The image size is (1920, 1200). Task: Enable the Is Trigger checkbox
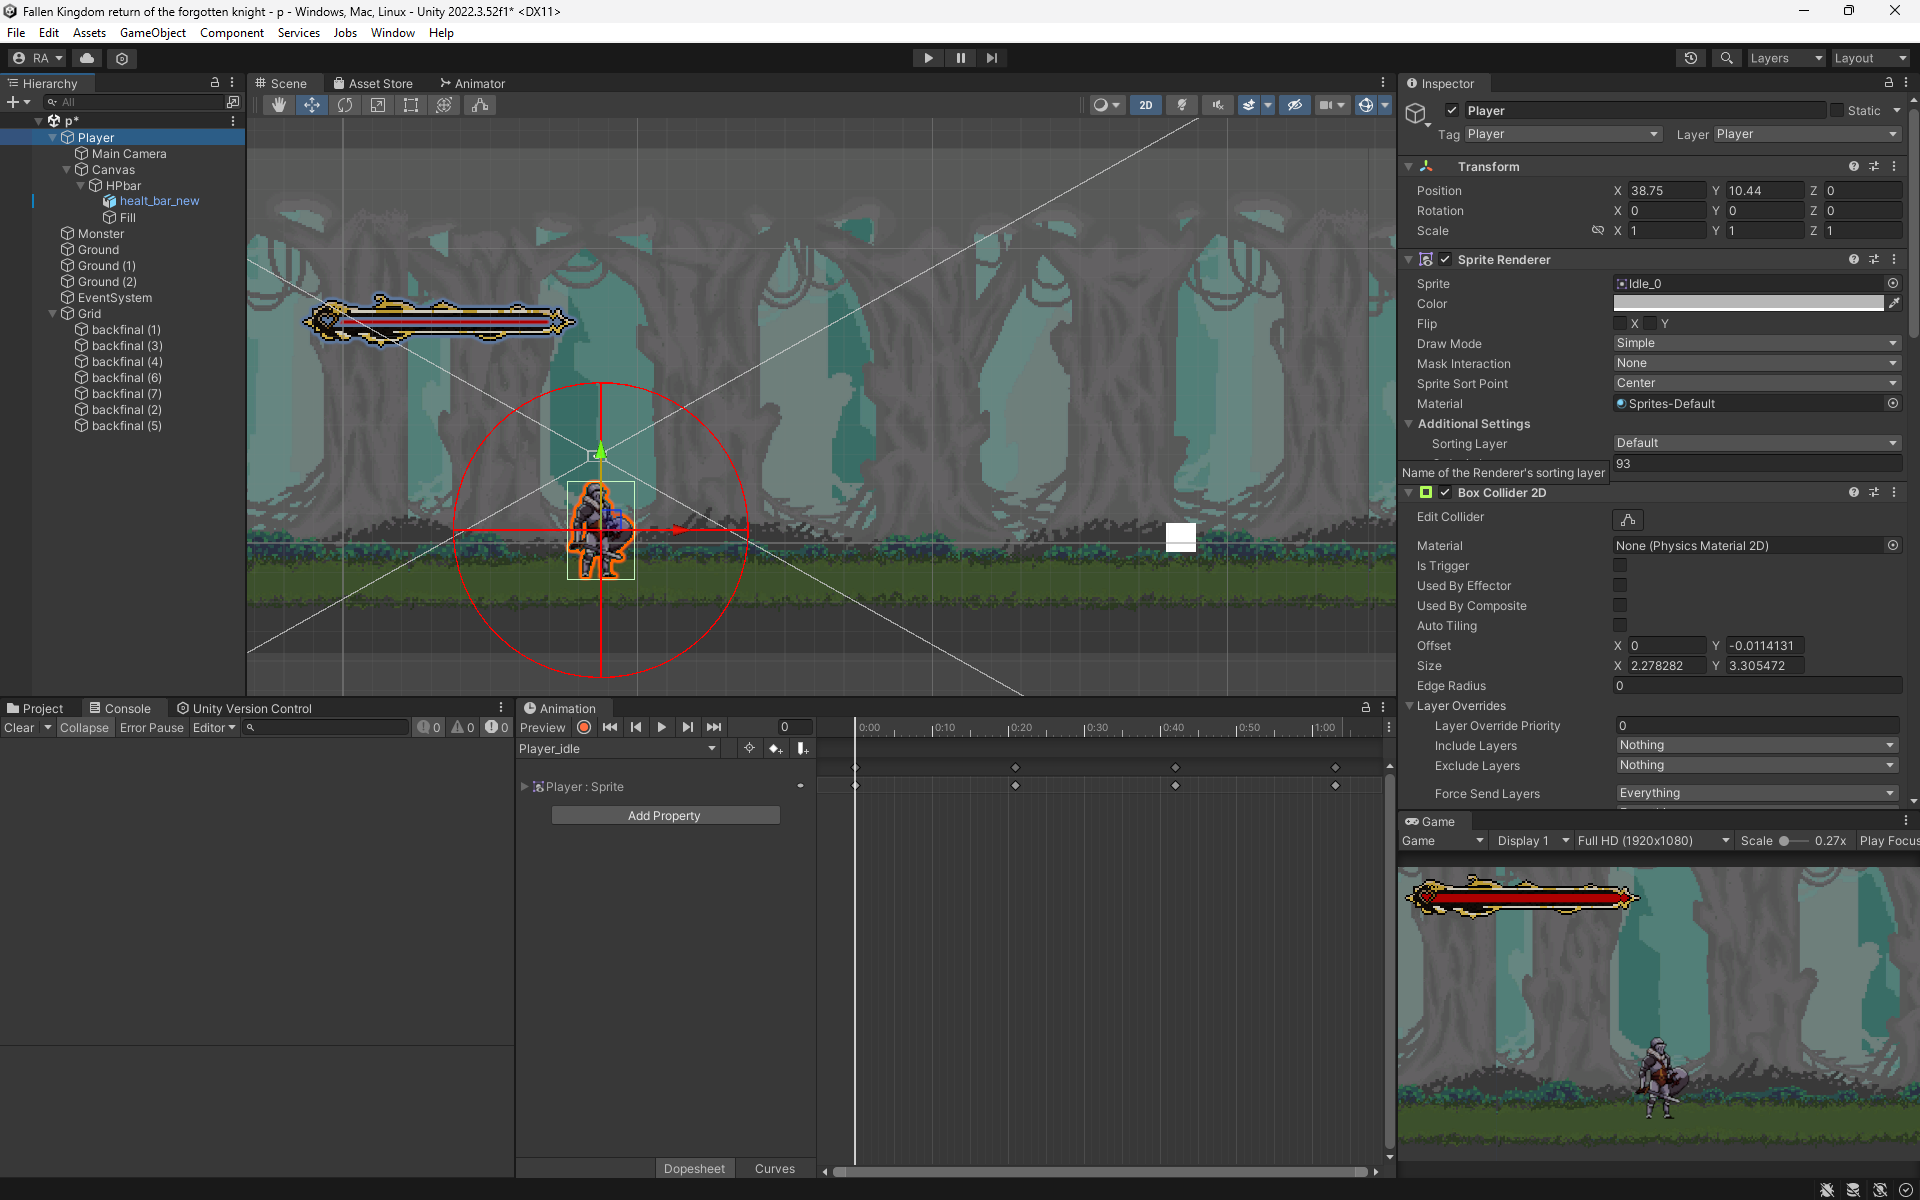tap(1620, 566)
